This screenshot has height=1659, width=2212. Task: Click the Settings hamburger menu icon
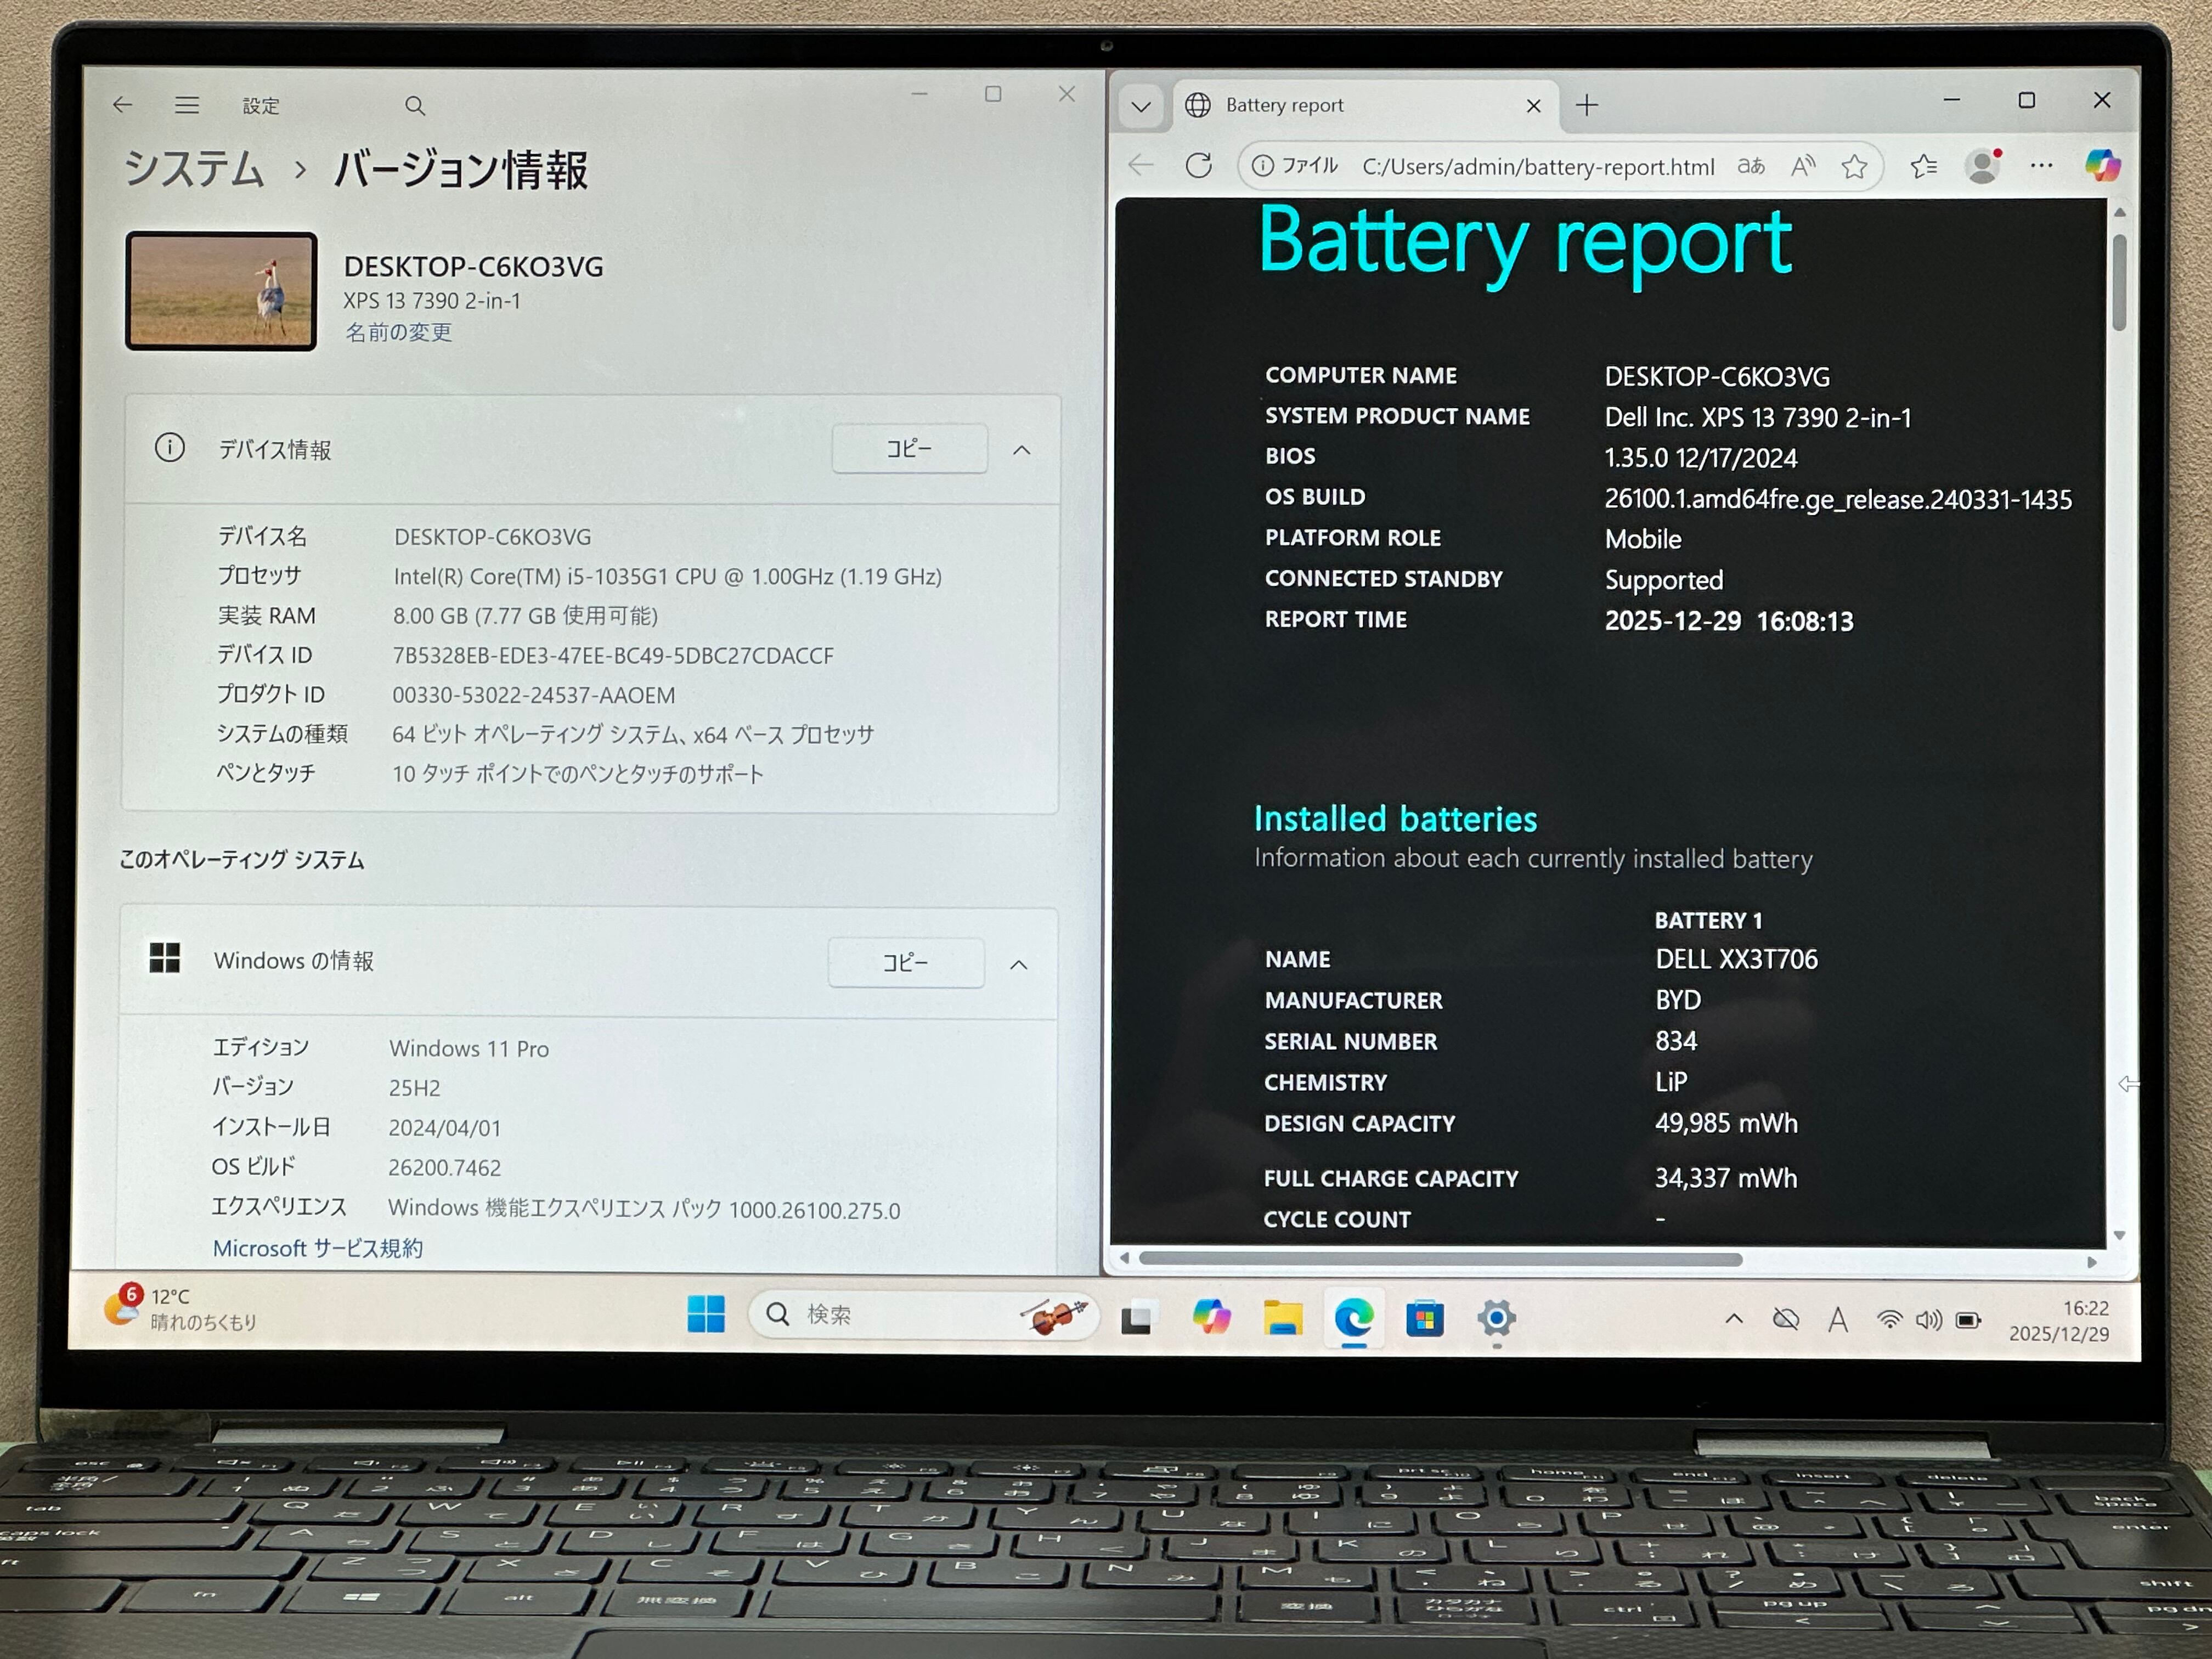(187, 105)
